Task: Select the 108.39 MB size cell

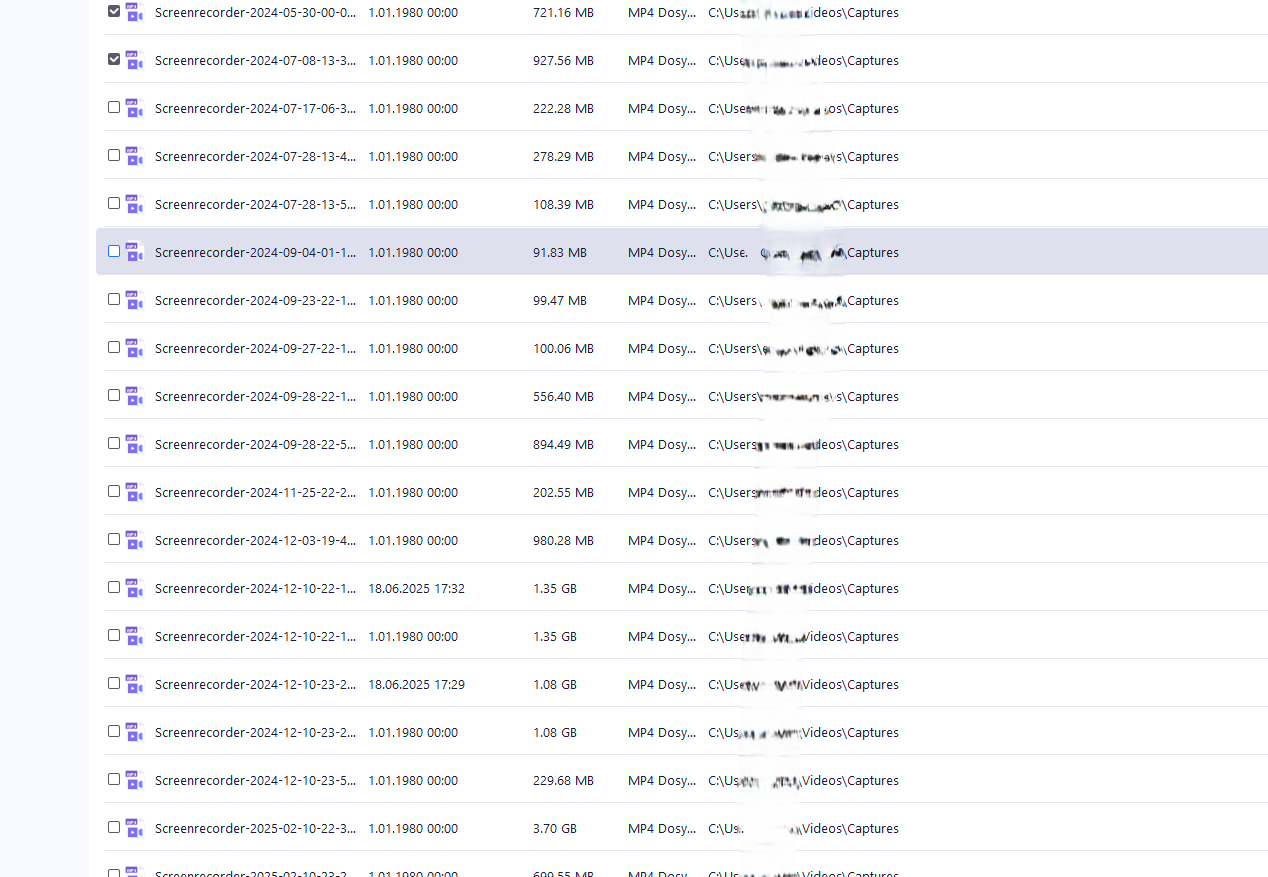Action: click(563, 204)
